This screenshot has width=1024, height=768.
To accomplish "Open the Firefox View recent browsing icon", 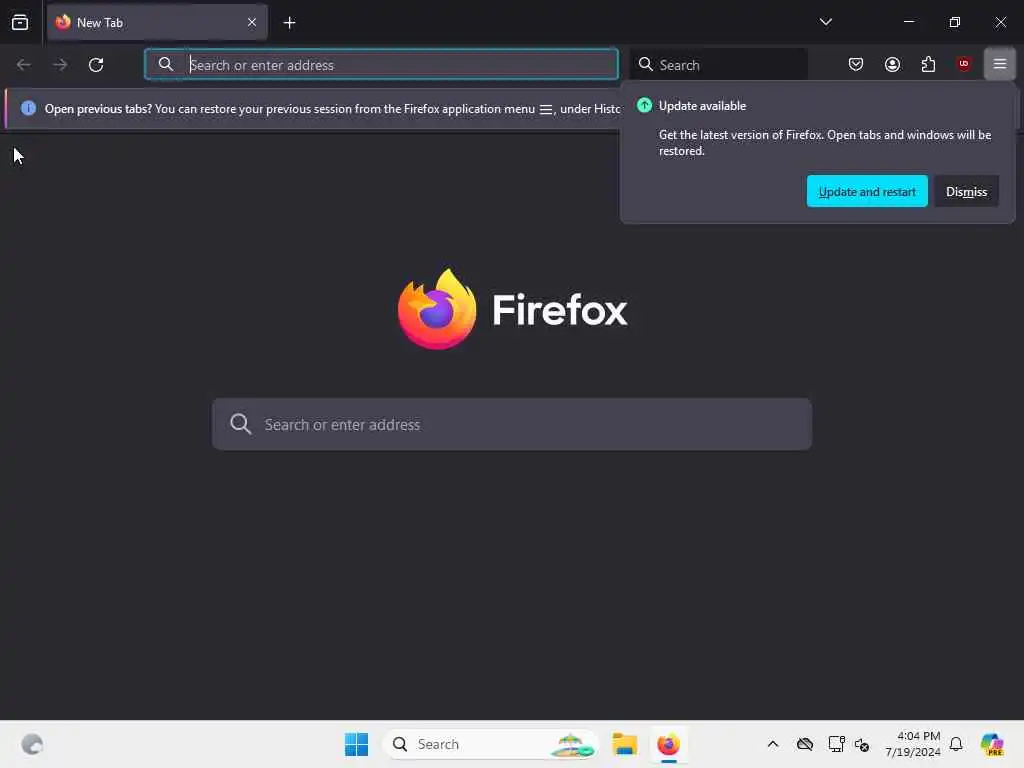I will click(x=20, y=23).
